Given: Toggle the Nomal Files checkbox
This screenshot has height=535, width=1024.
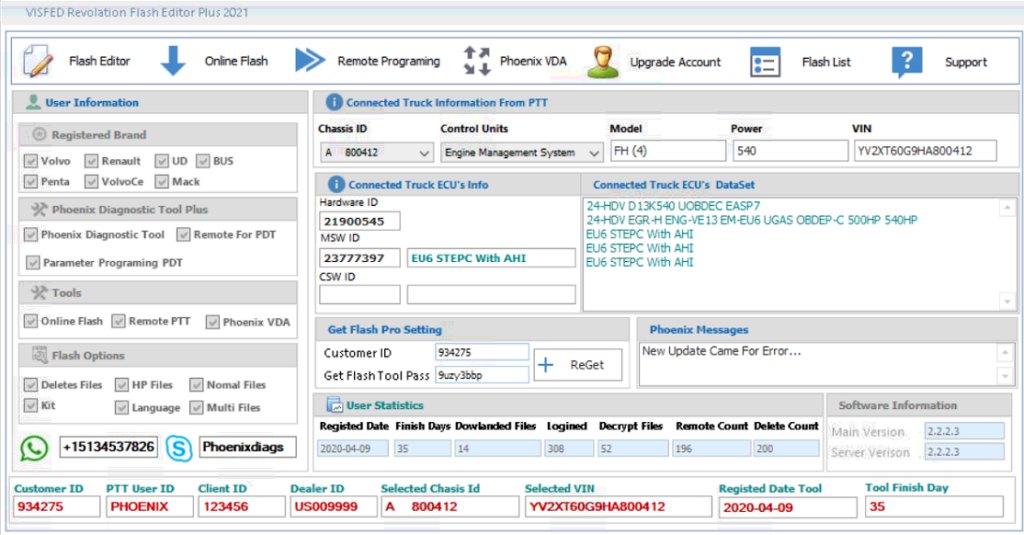Looking at the screenshot, I should pos(197,385).
